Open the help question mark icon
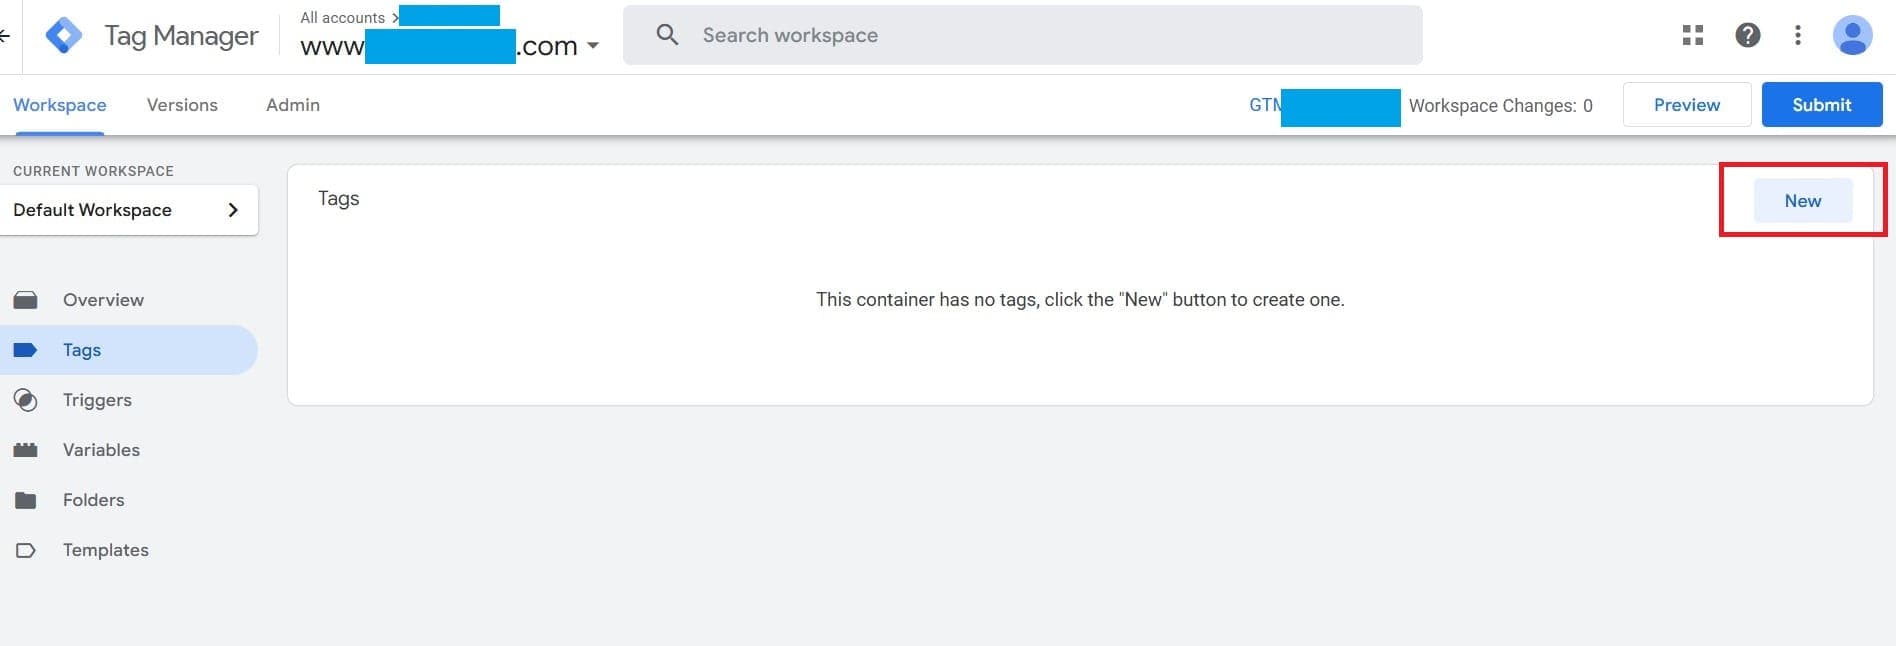 point(1747,35)
